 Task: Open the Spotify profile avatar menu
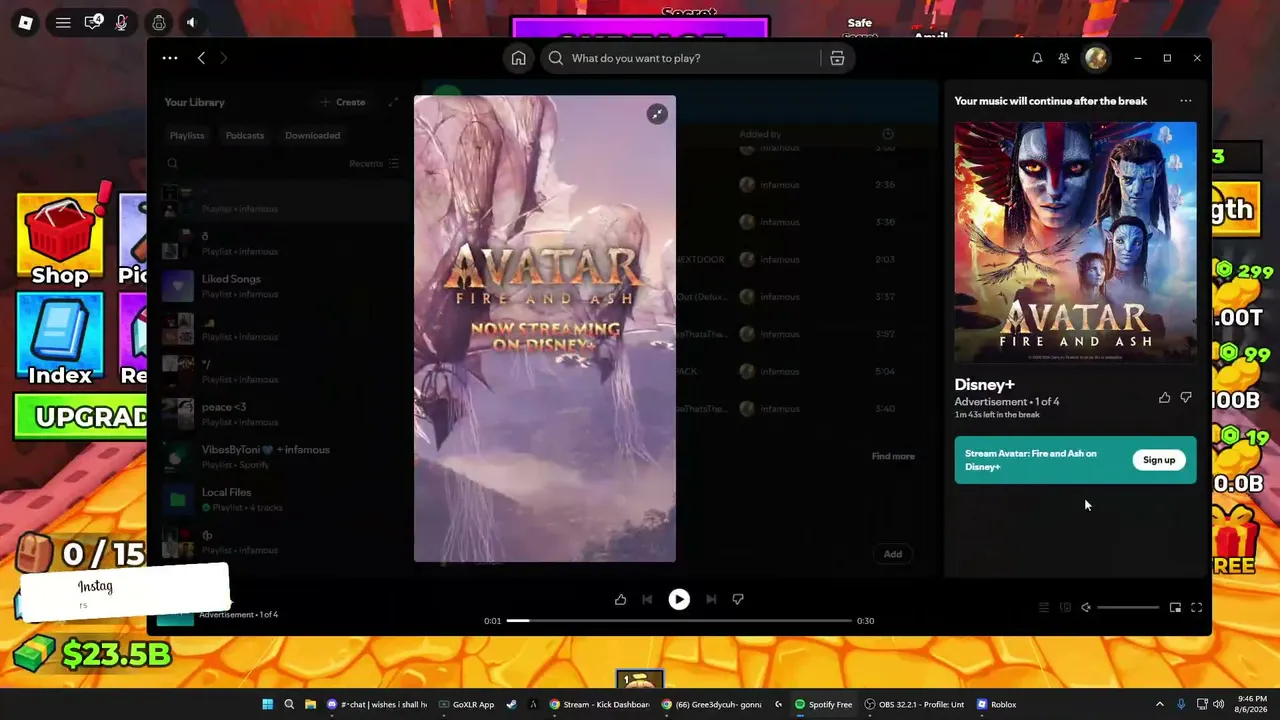click(x=1096, y=58)
